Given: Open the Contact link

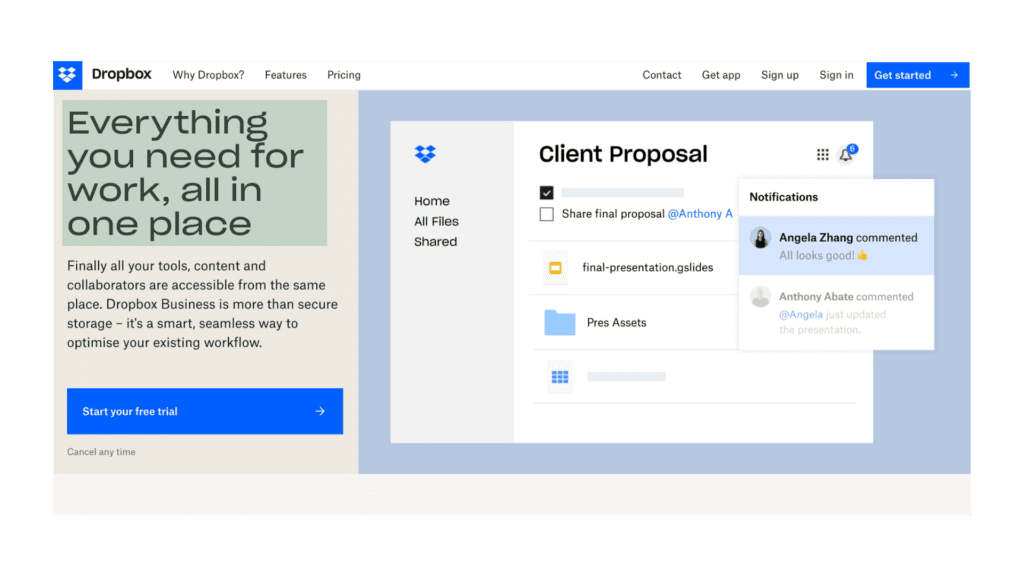Looking at the screenshot, I should point(662,75).
